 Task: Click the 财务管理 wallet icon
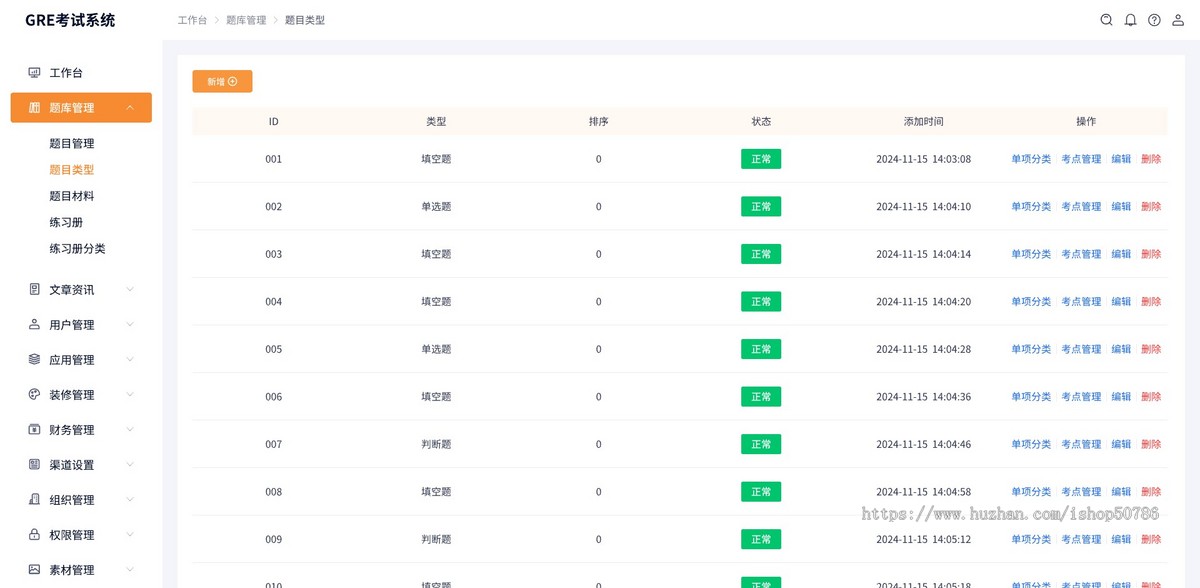tap(34, 430)
